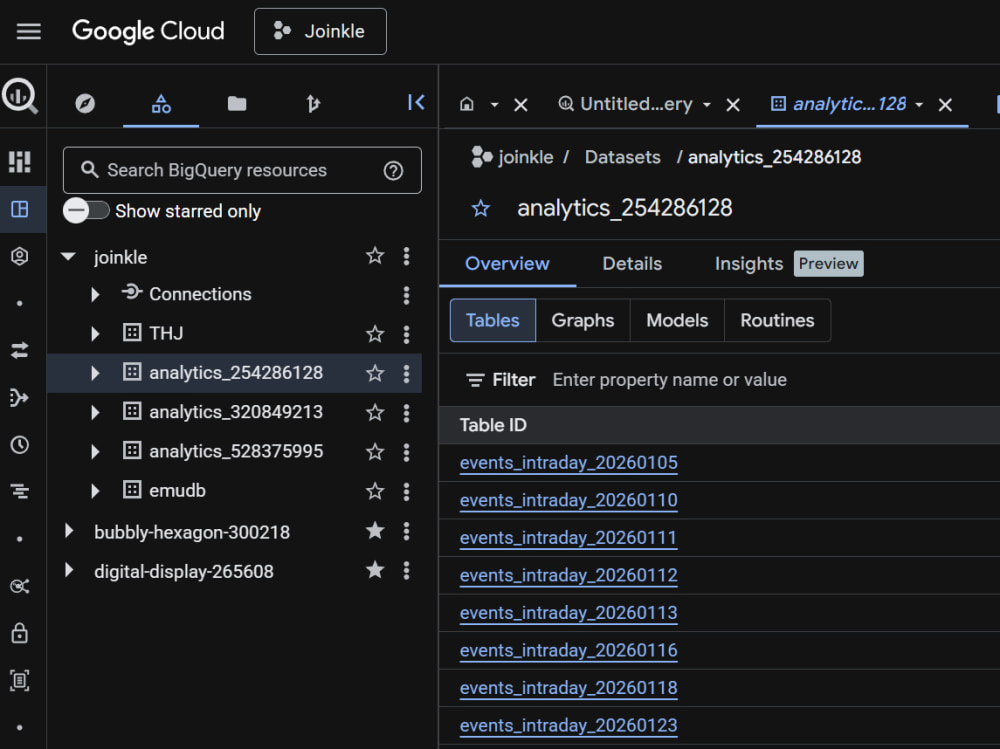Click the Search BigQuery resources field
Screen dimensions: 1000x749
point(242,170)
